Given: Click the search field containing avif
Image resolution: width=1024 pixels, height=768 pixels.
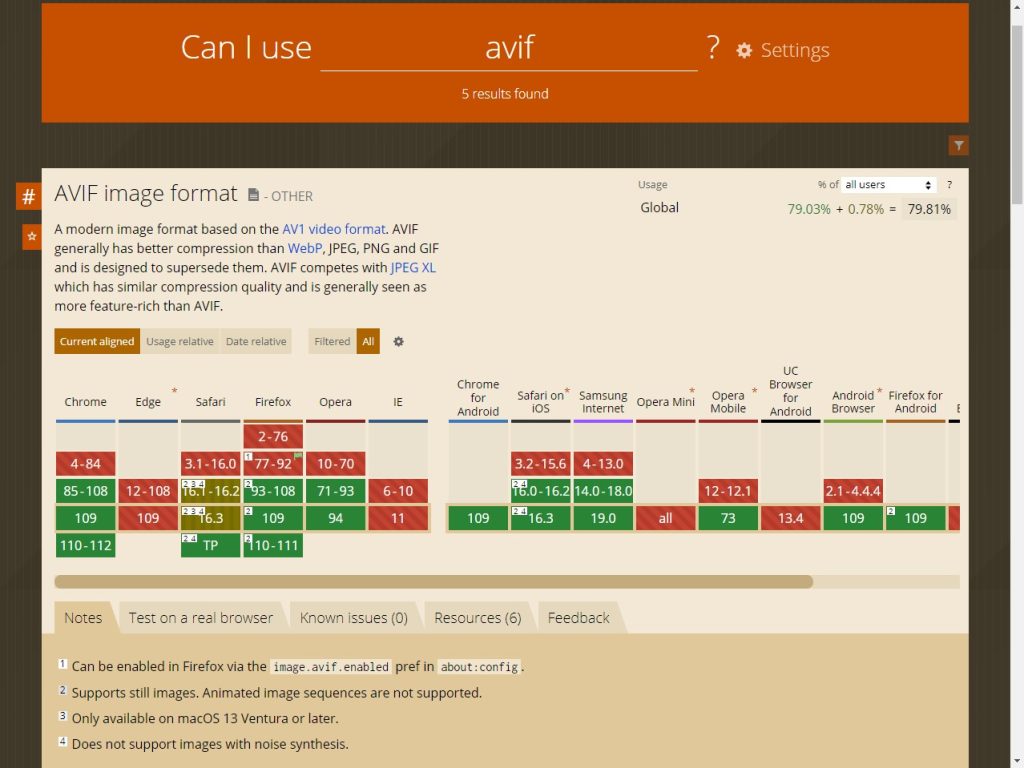Looking at the screenshot, I should click(x=509, y=48).
